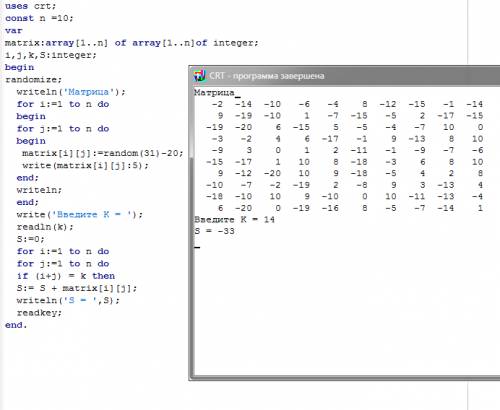This screenshot has height=410, width=500.
Task: Click the 'matrix[i][j]:=random(31)-20;' assignment line
Action: (103, 153)
